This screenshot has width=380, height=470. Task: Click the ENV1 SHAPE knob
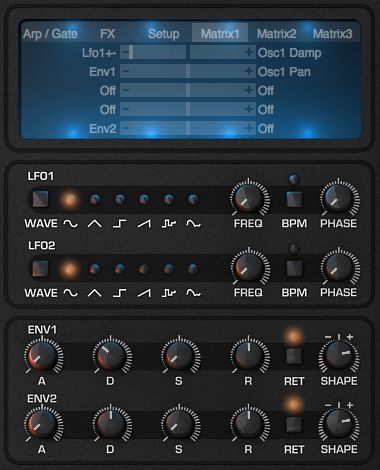[339, 355]
